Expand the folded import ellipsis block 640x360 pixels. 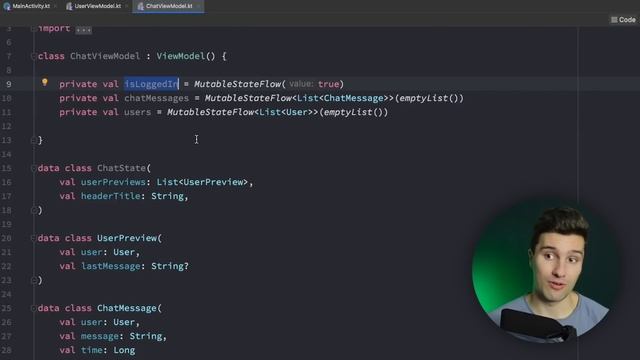pos(83,29)
